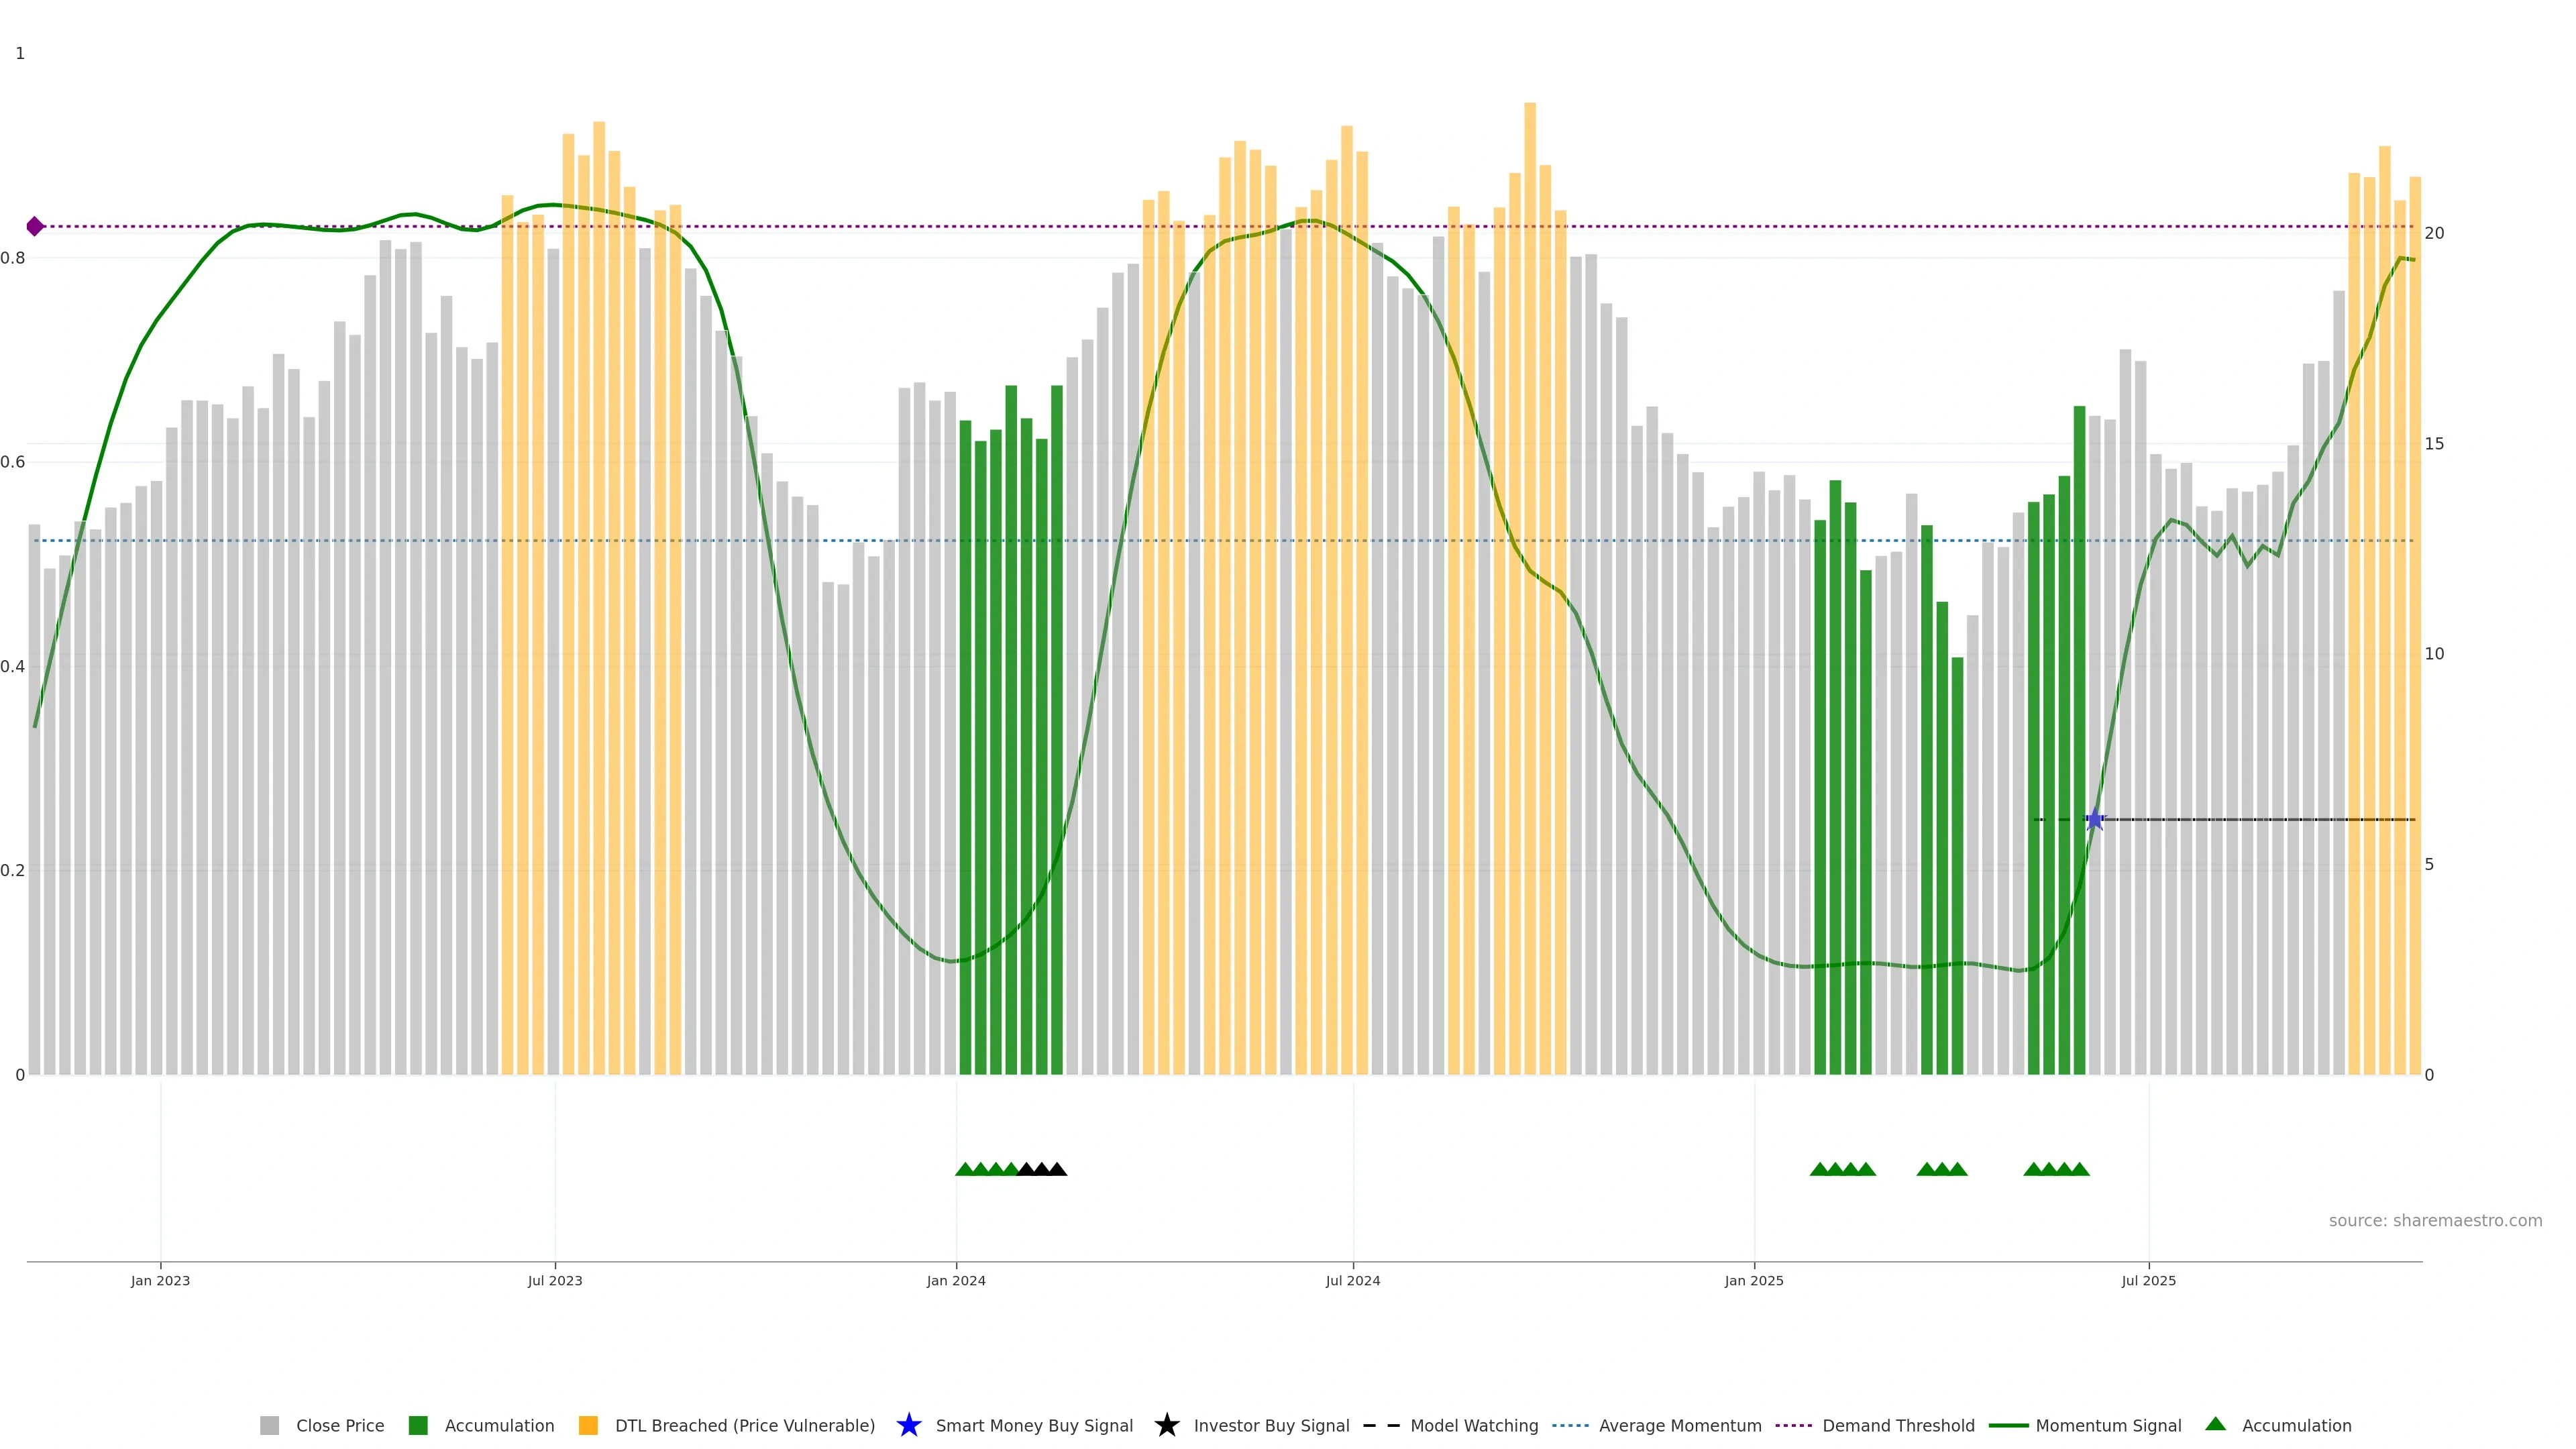Click the grey Close Price legend square
Screen dimensions: 2576x1449
[269, 1425]
